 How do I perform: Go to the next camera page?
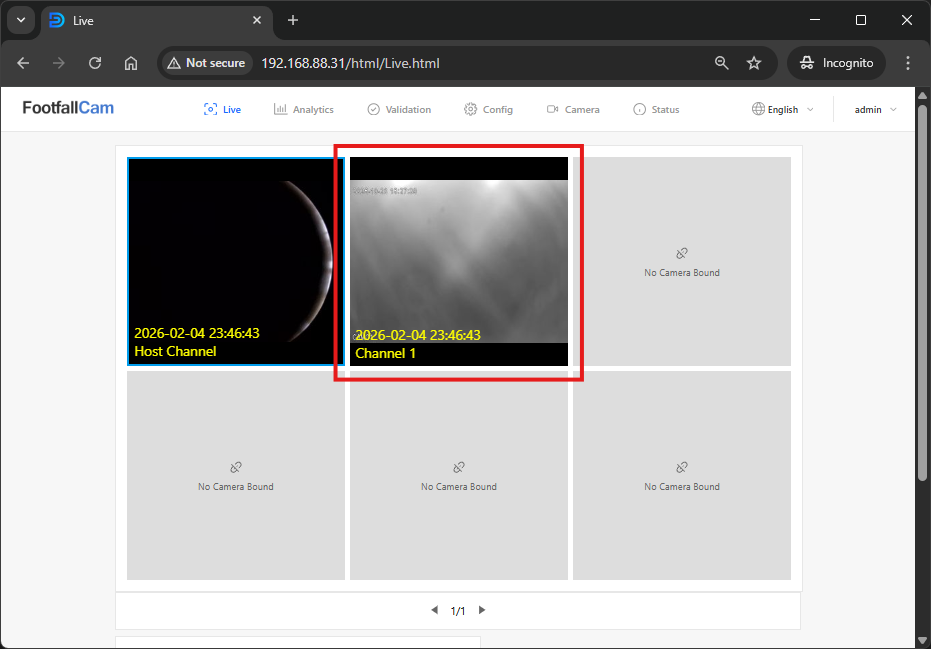tap(482, 610)
